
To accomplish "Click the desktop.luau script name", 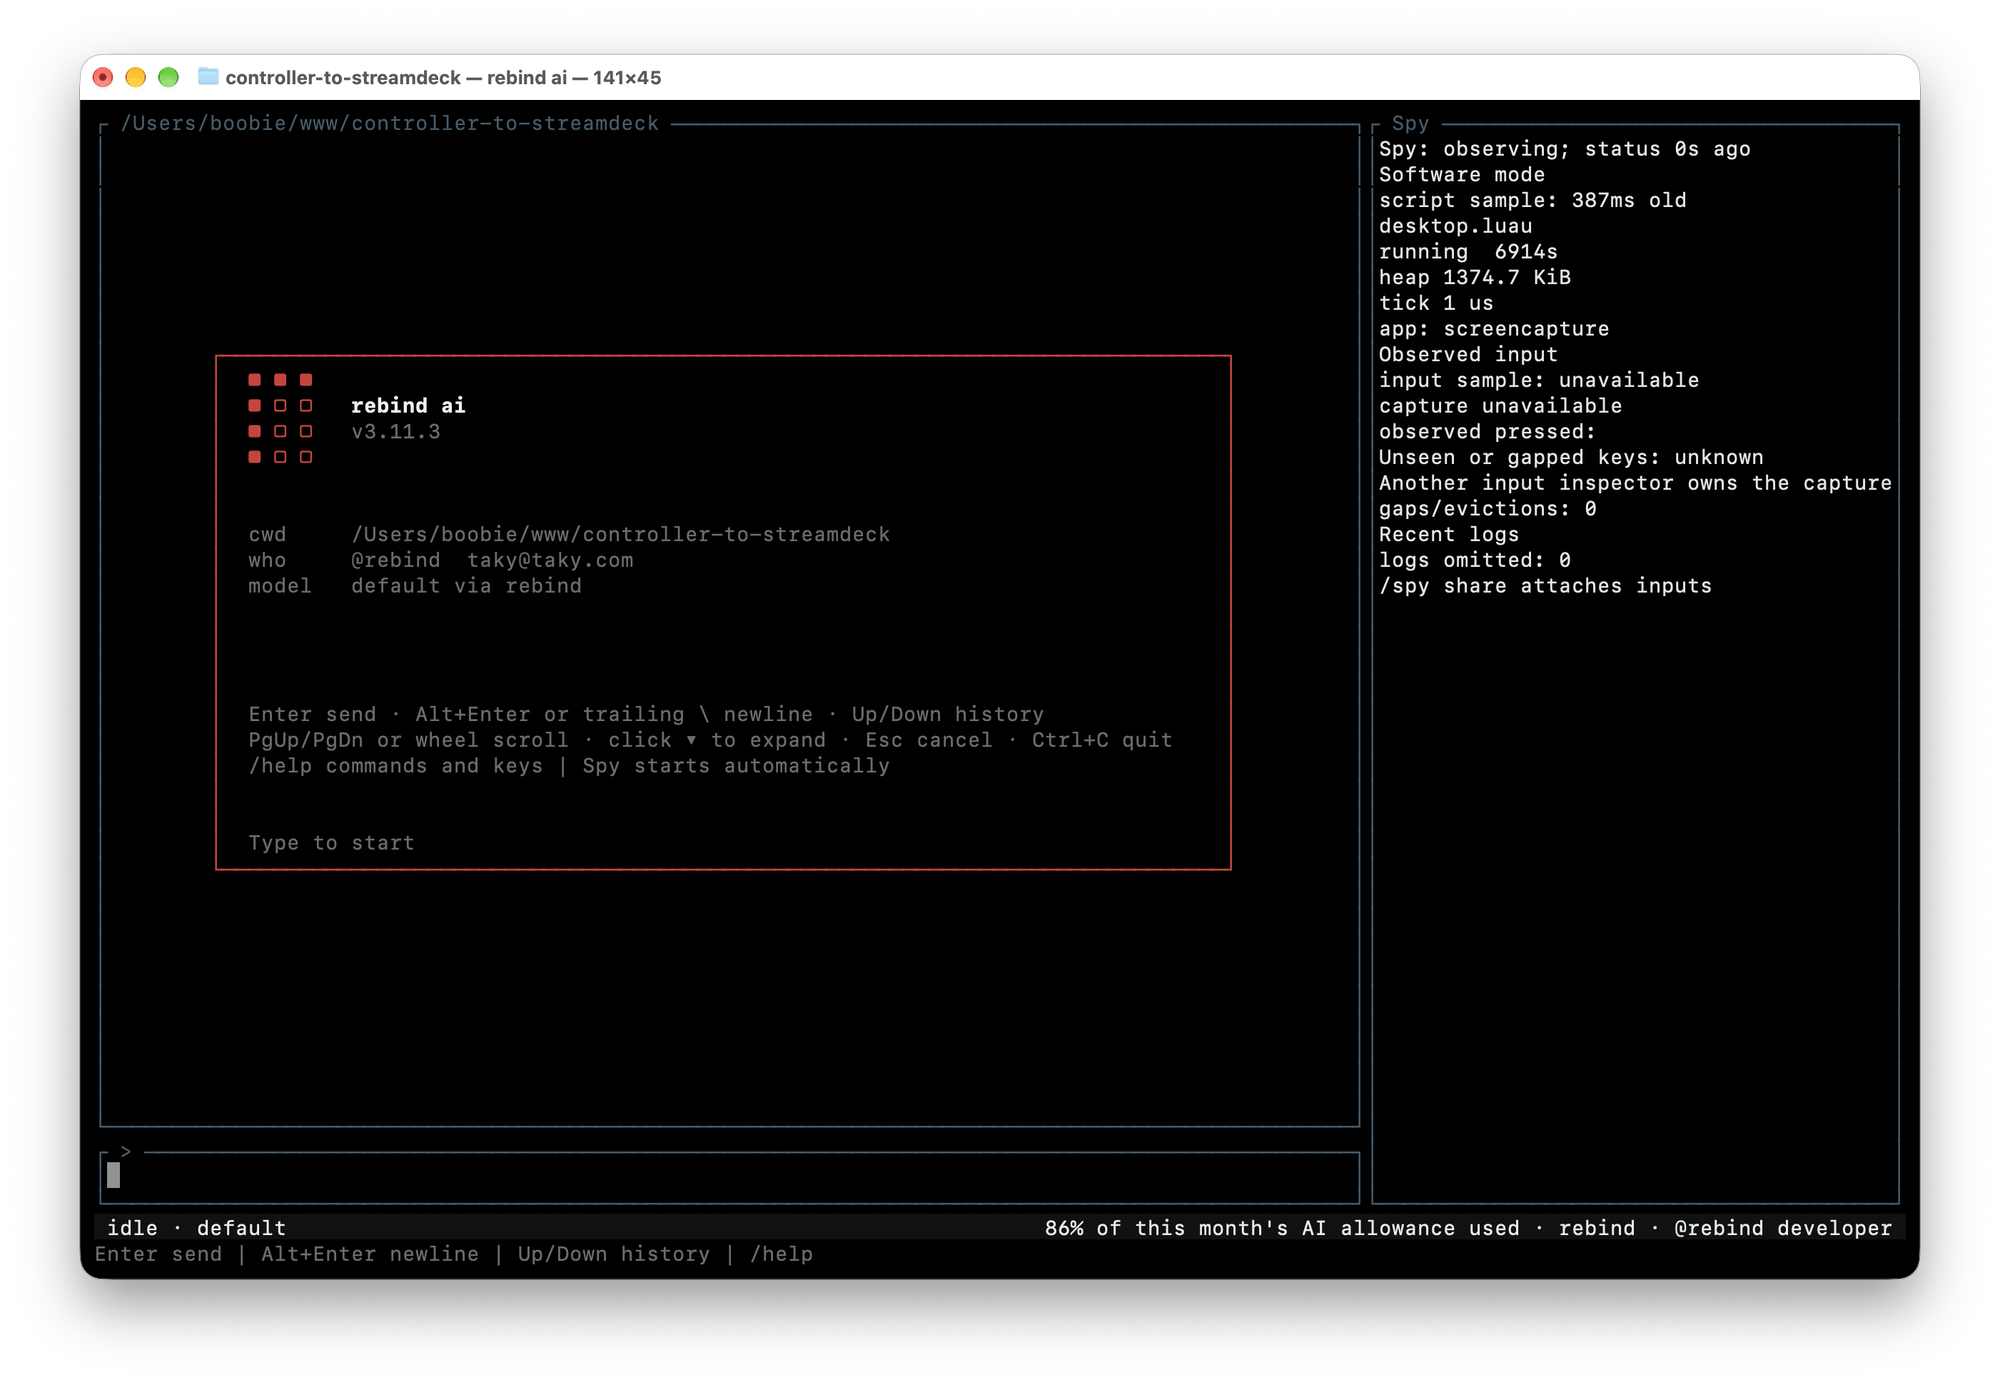I will click(1455, 226).
